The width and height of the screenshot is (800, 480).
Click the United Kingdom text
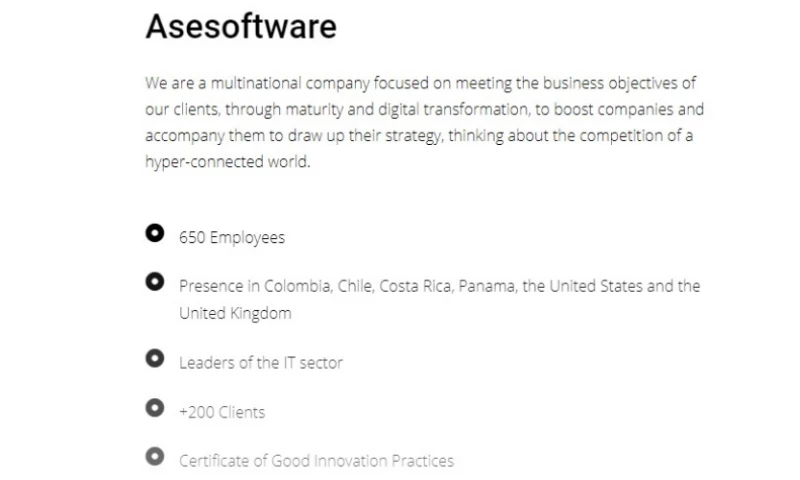pyautogui.click(x=235, y=313)
